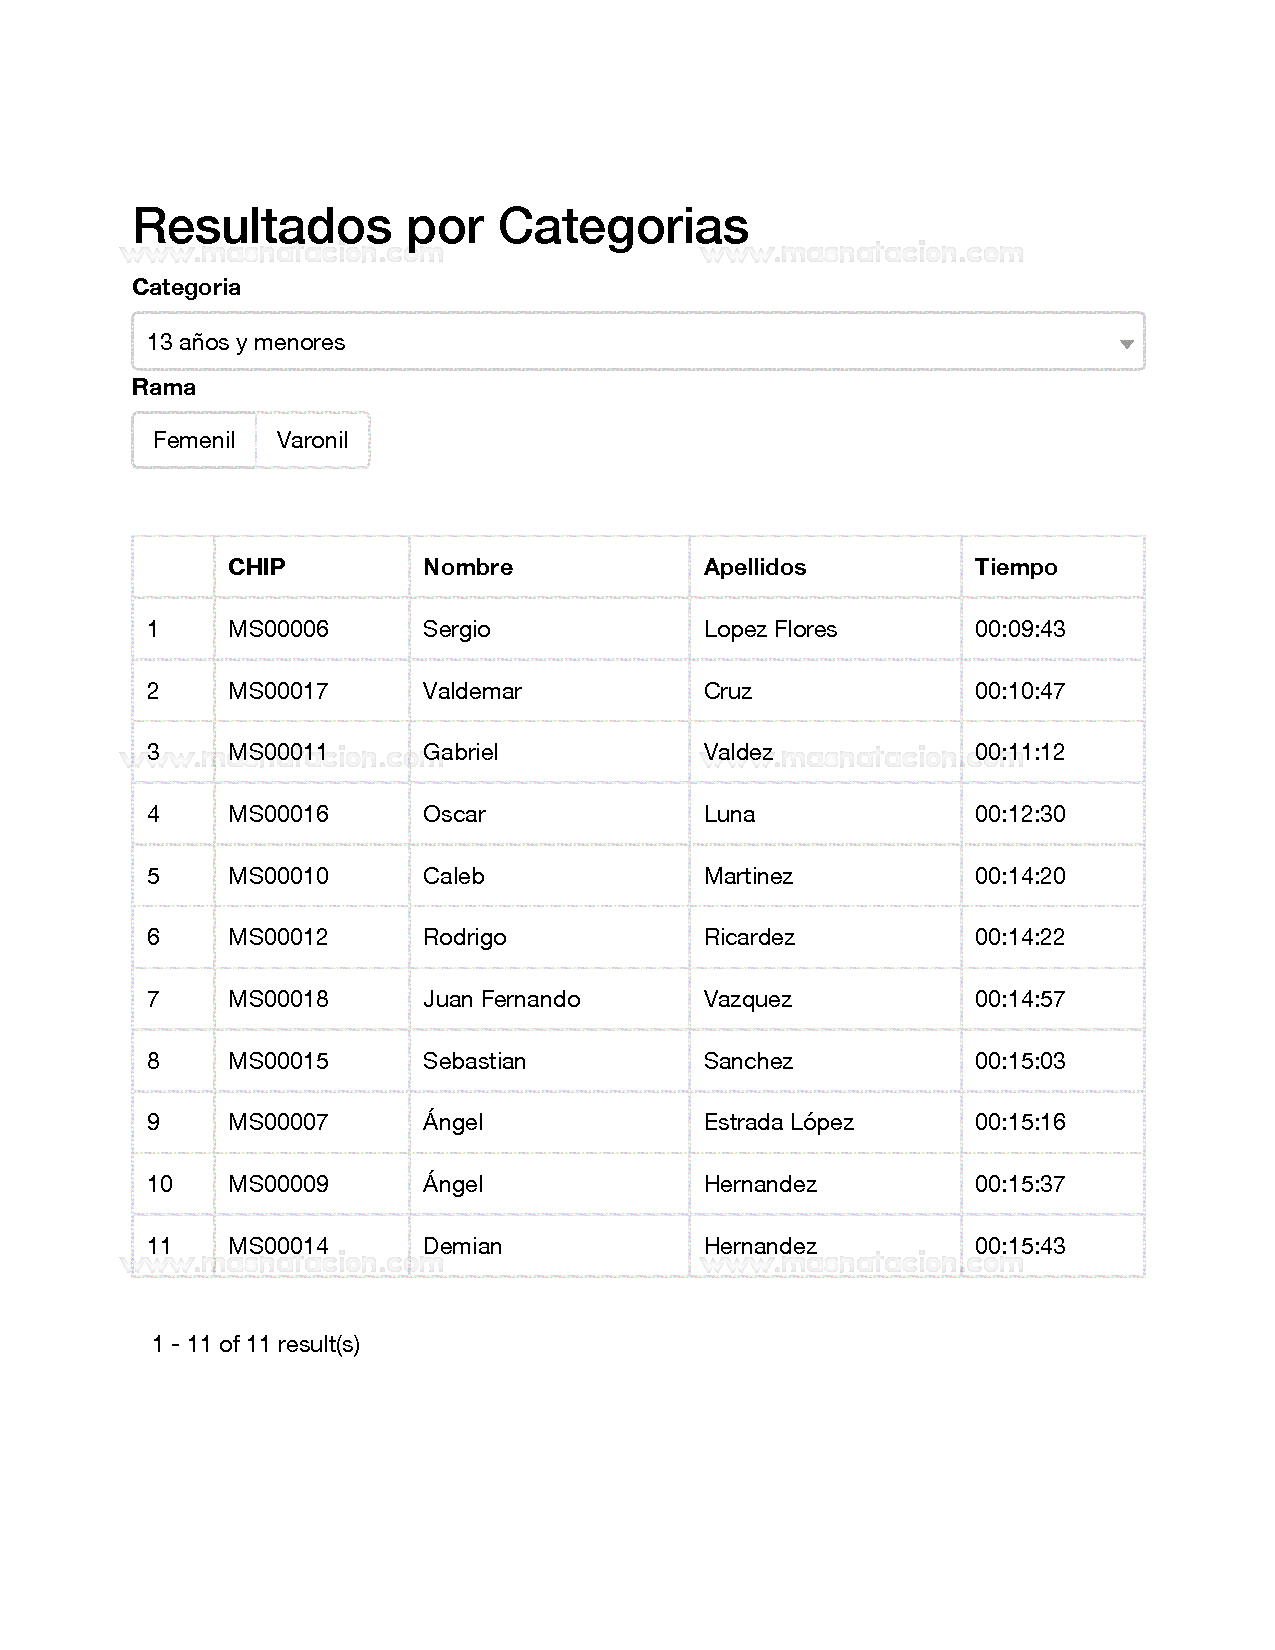Click chip code MS00009
Screen dimensions: 1275x1650
click(x=278, y=1184)
